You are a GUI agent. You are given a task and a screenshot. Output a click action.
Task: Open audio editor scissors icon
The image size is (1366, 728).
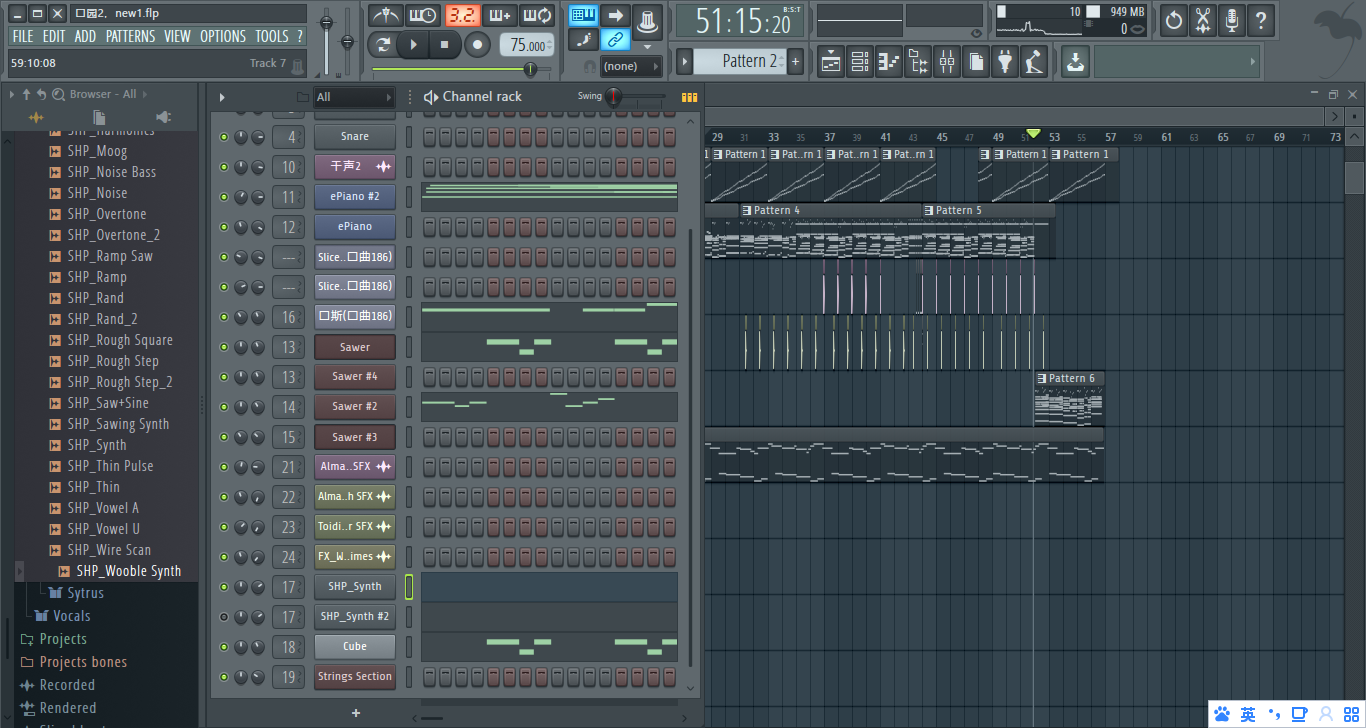[1203, 19]
